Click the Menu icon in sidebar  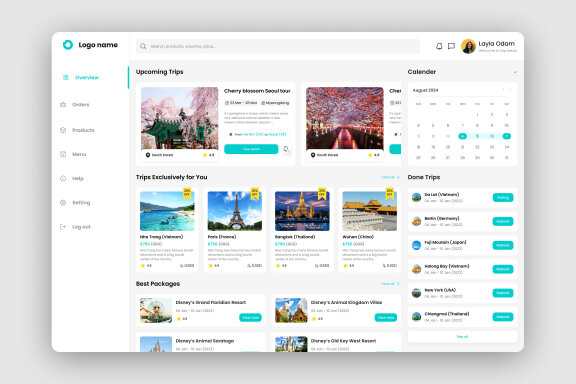coord(63,154)
